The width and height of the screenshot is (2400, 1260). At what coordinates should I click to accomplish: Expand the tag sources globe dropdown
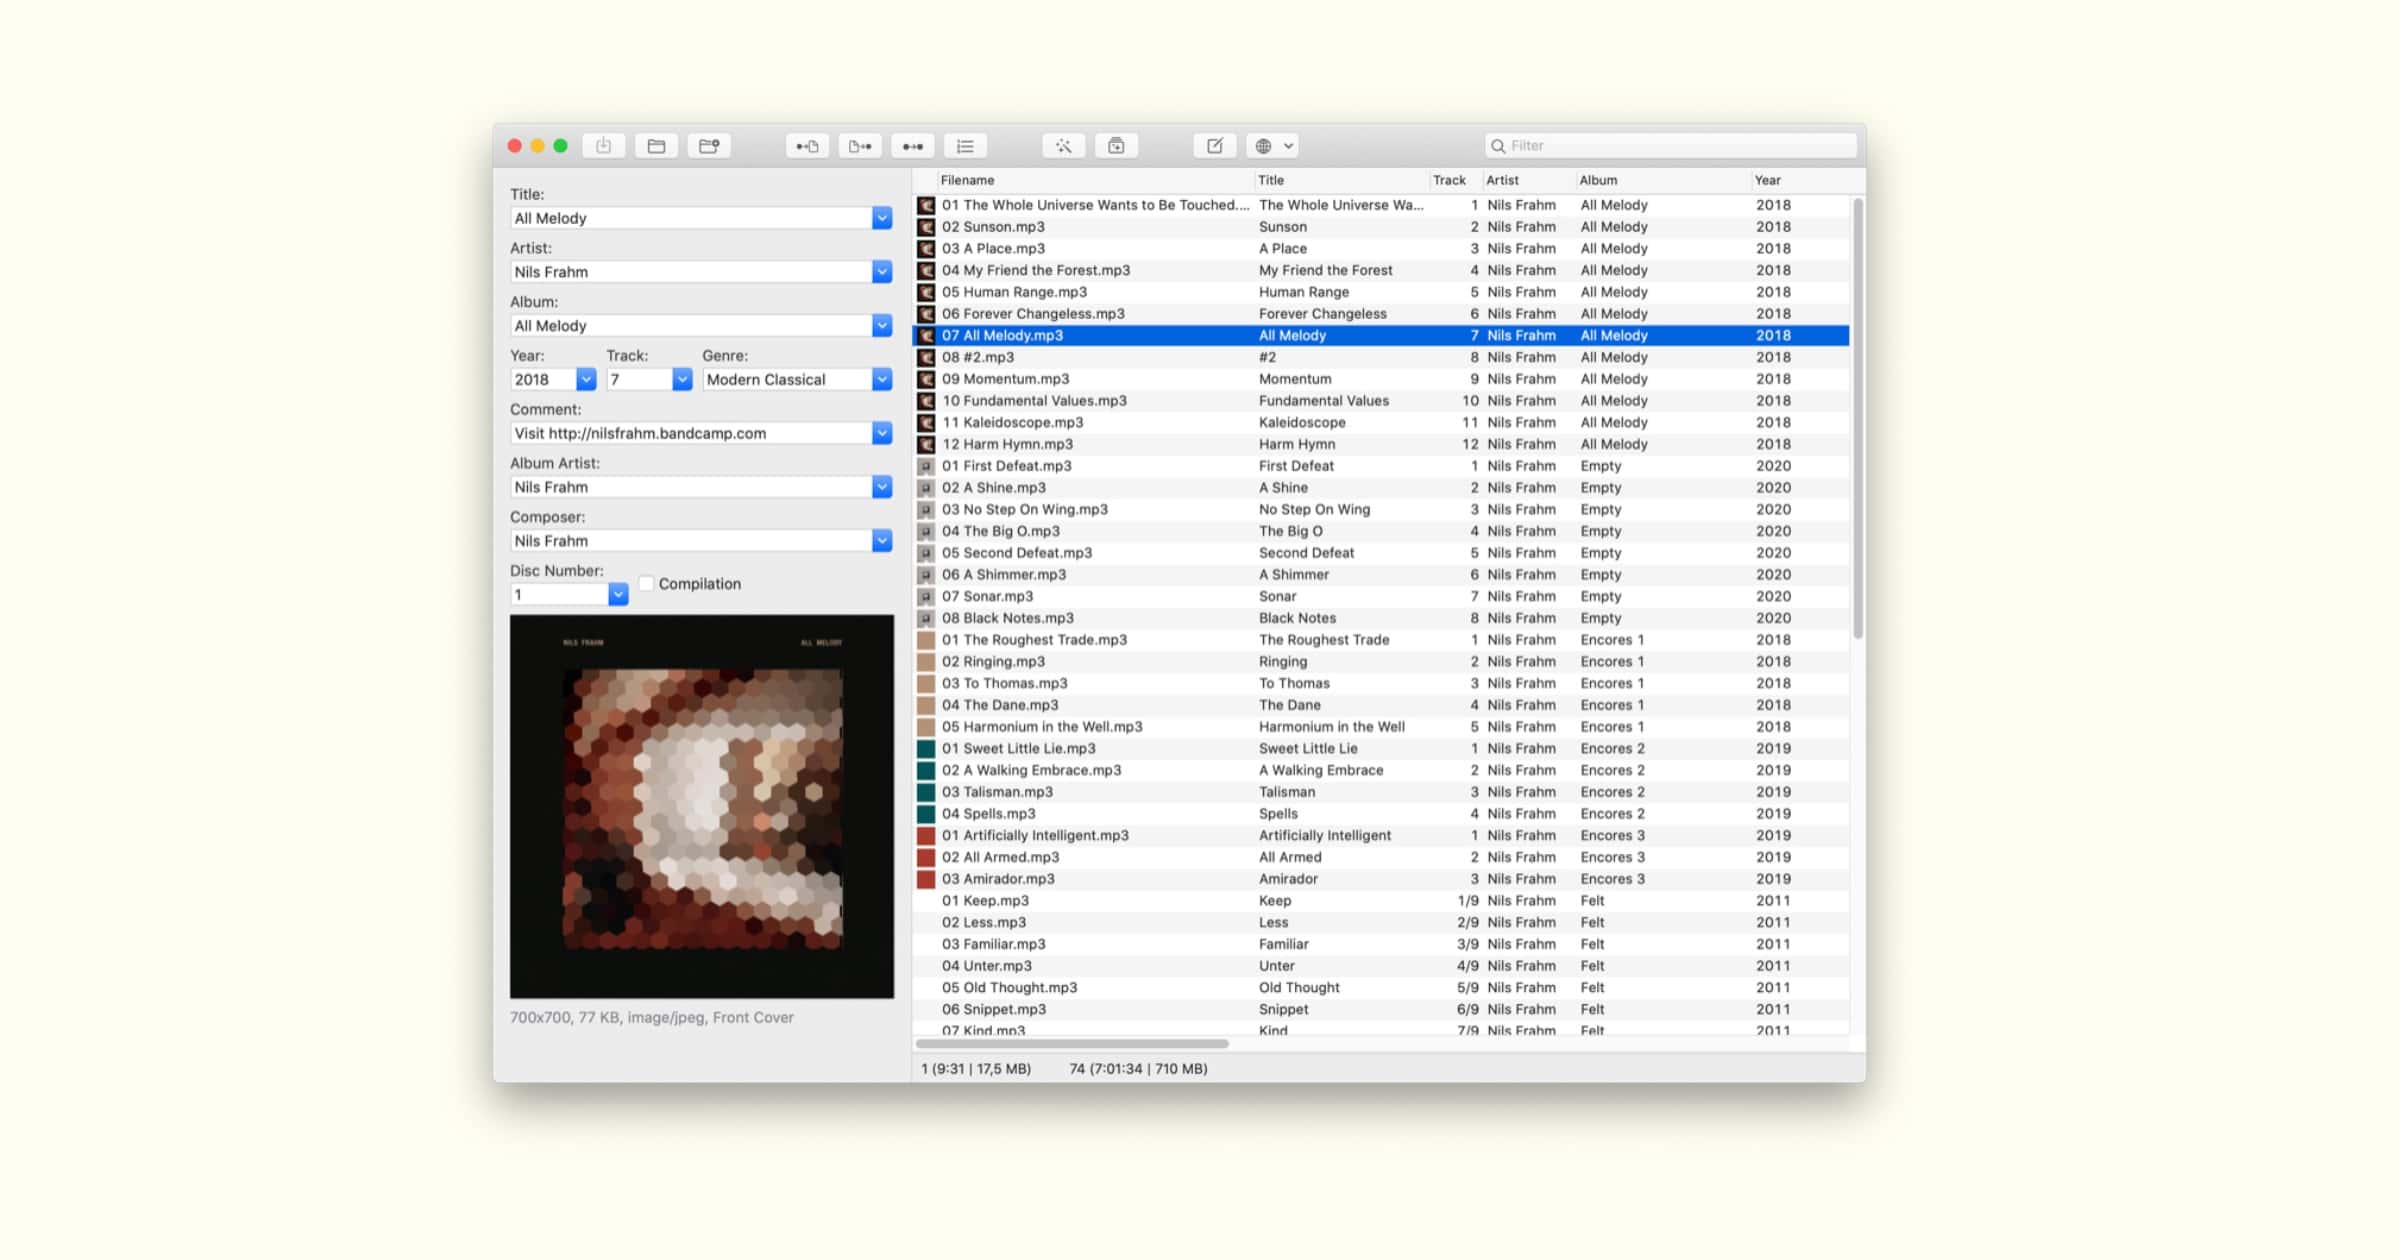[x=1274, y=146]
